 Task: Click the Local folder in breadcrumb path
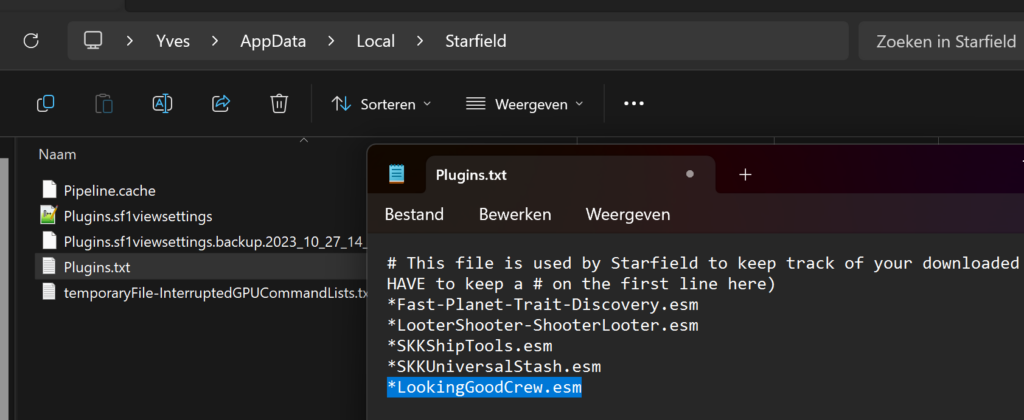click(376, 41)
